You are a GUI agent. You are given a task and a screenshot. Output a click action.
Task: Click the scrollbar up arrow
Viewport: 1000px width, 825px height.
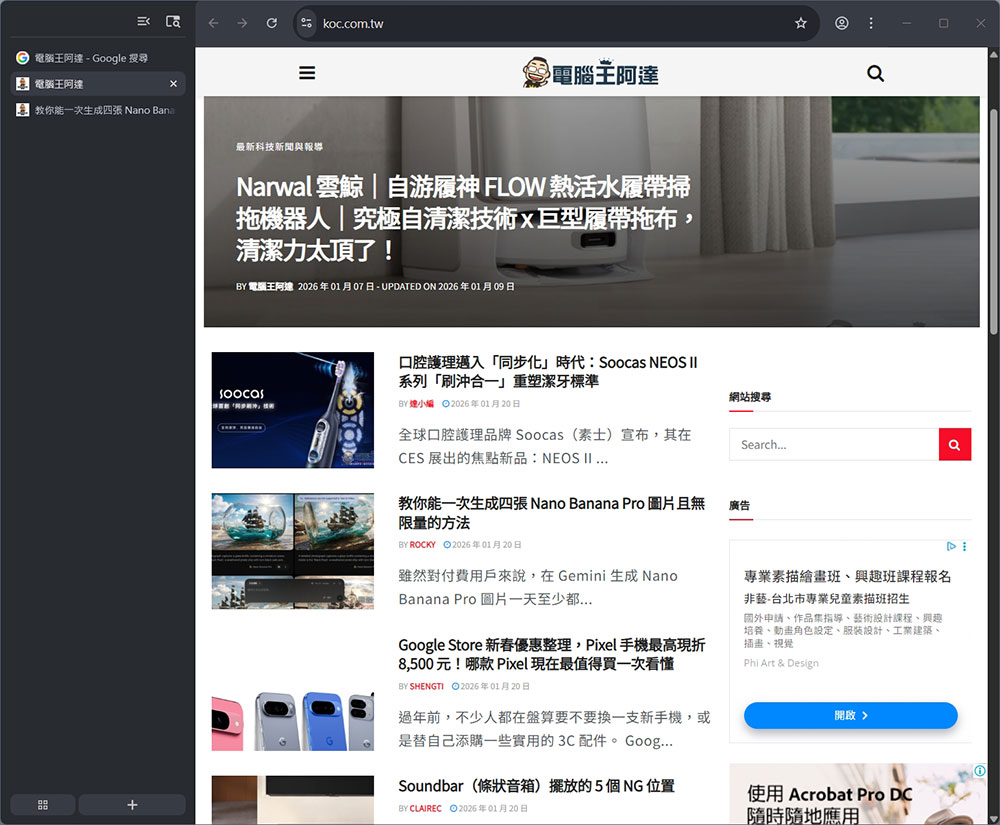pyautogui.click(x=993, y=54)
